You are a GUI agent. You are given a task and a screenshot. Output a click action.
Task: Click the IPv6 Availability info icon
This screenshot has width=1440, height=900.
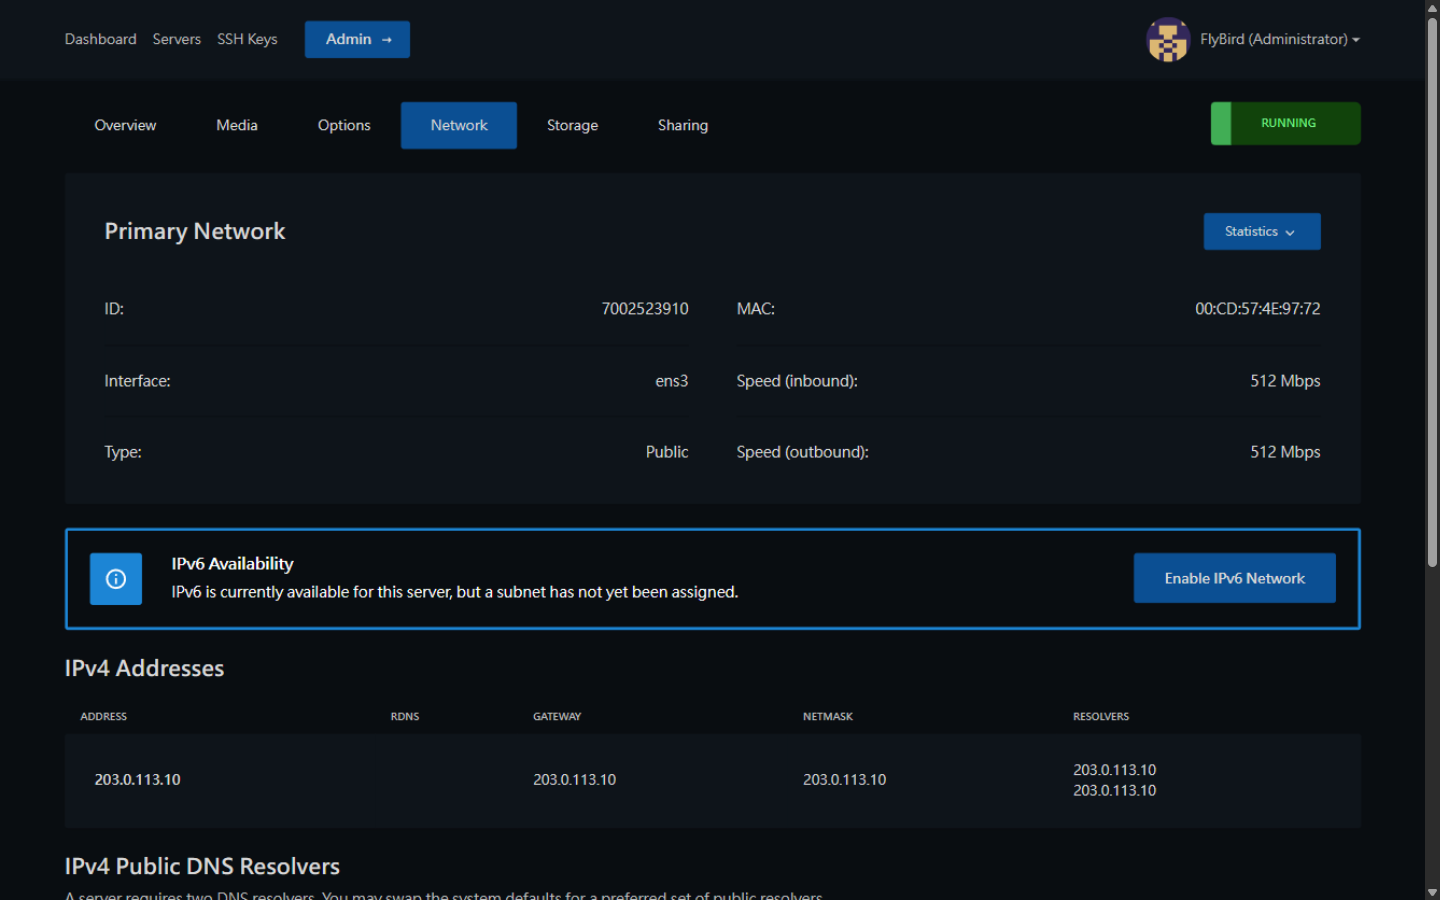tap(116, 579)
